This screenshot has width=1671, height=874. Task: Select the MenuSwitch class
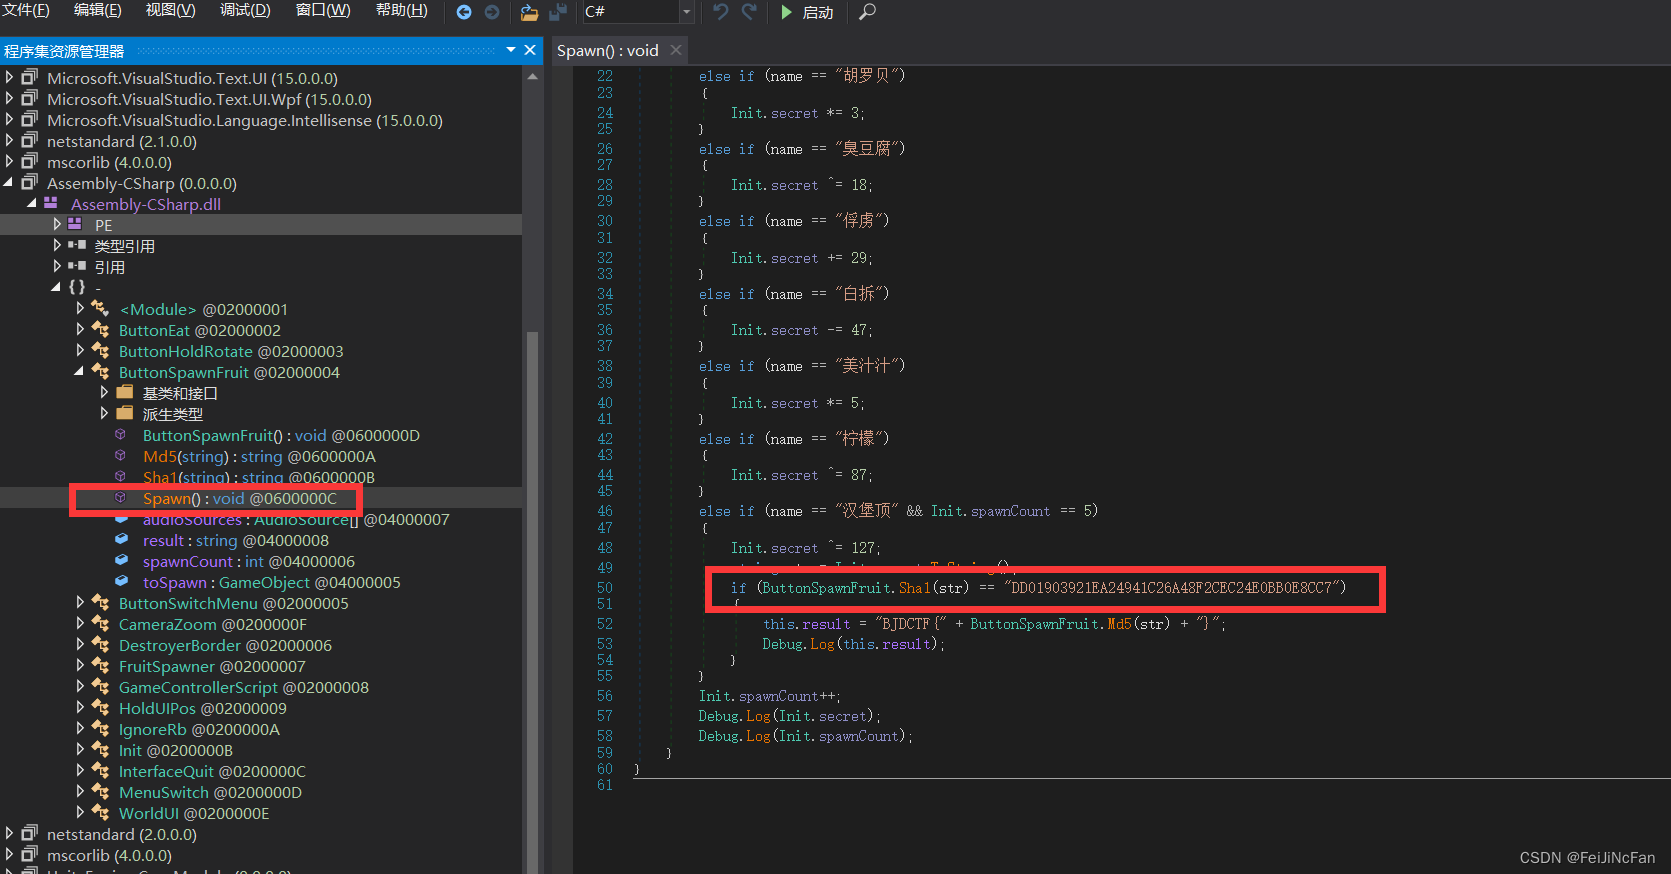[210, 792]
